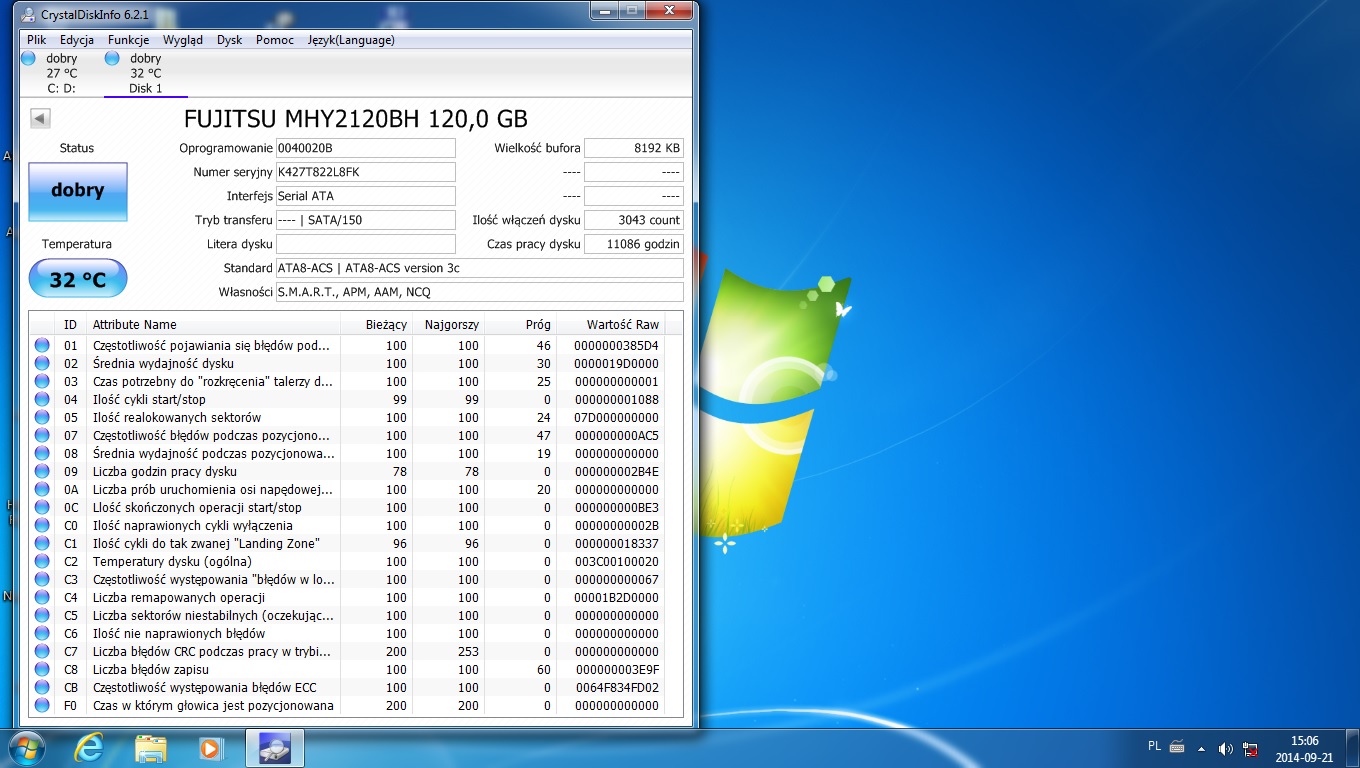Click the status orb for attribute F0

tap(42, 705)
